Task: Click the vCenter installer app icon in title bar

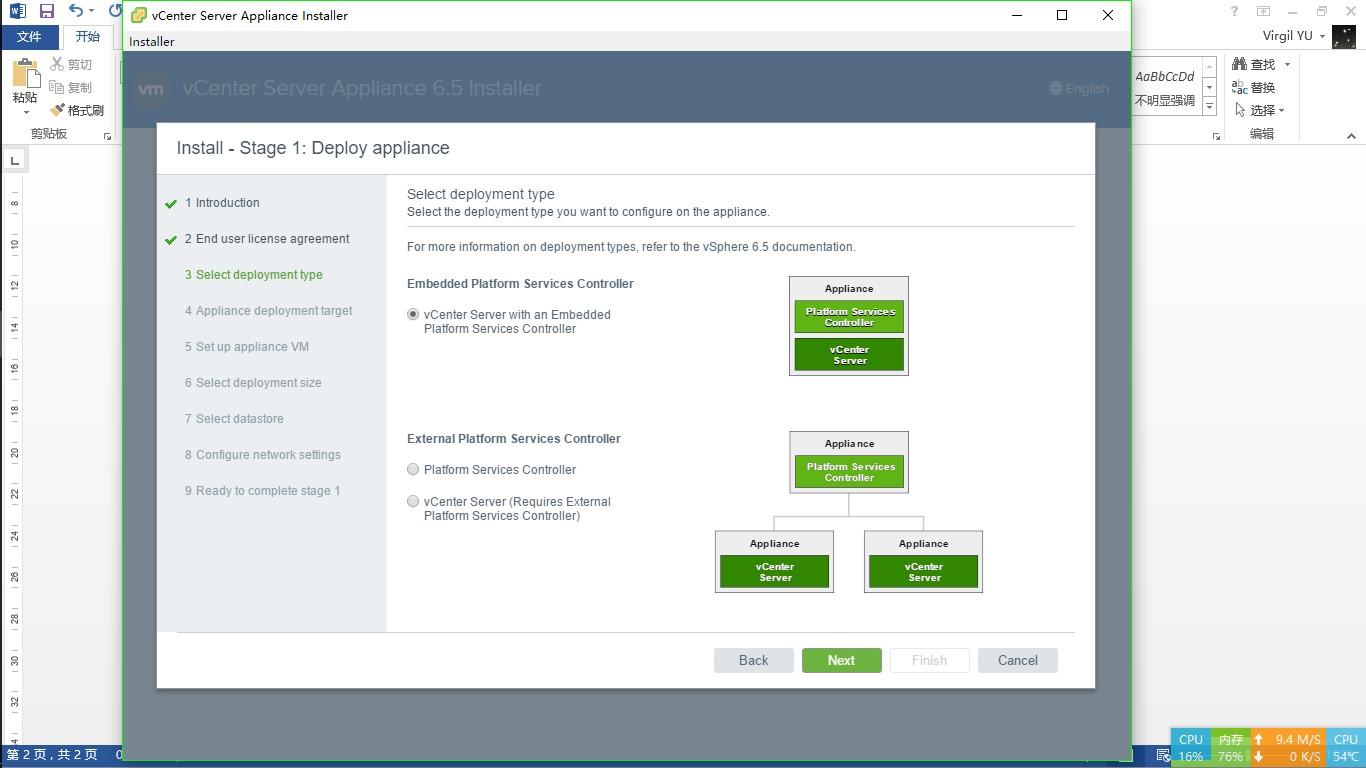Action: (x=139, y=15)
